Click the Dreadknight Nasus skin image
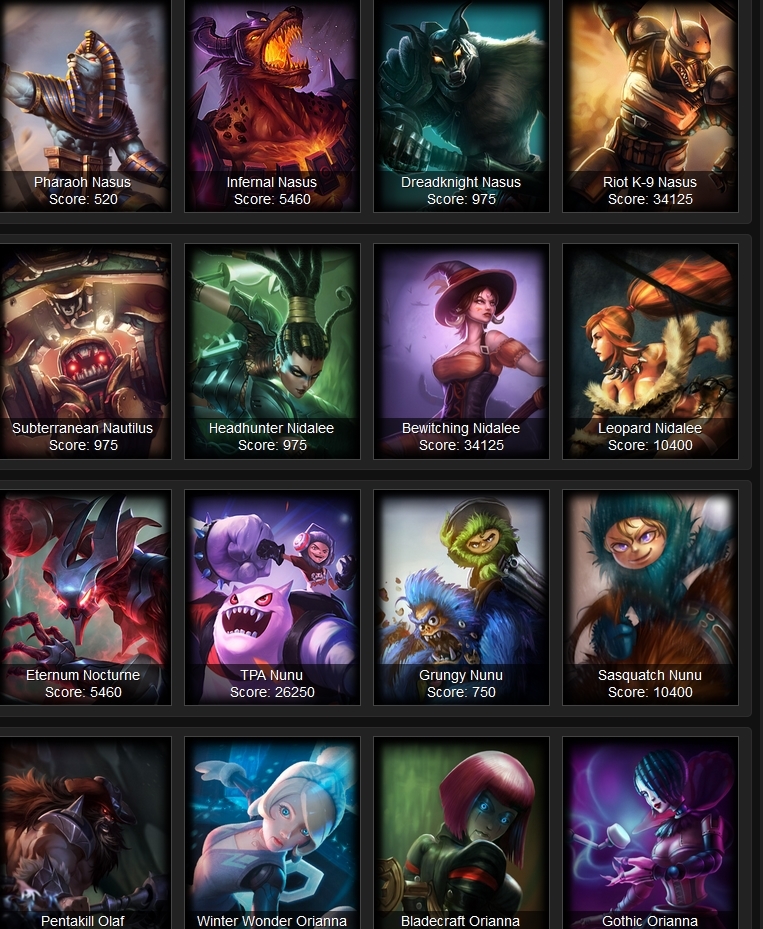The height and width of the screenshot is (929, 763). pyautogui.click(x=461, y=105)
